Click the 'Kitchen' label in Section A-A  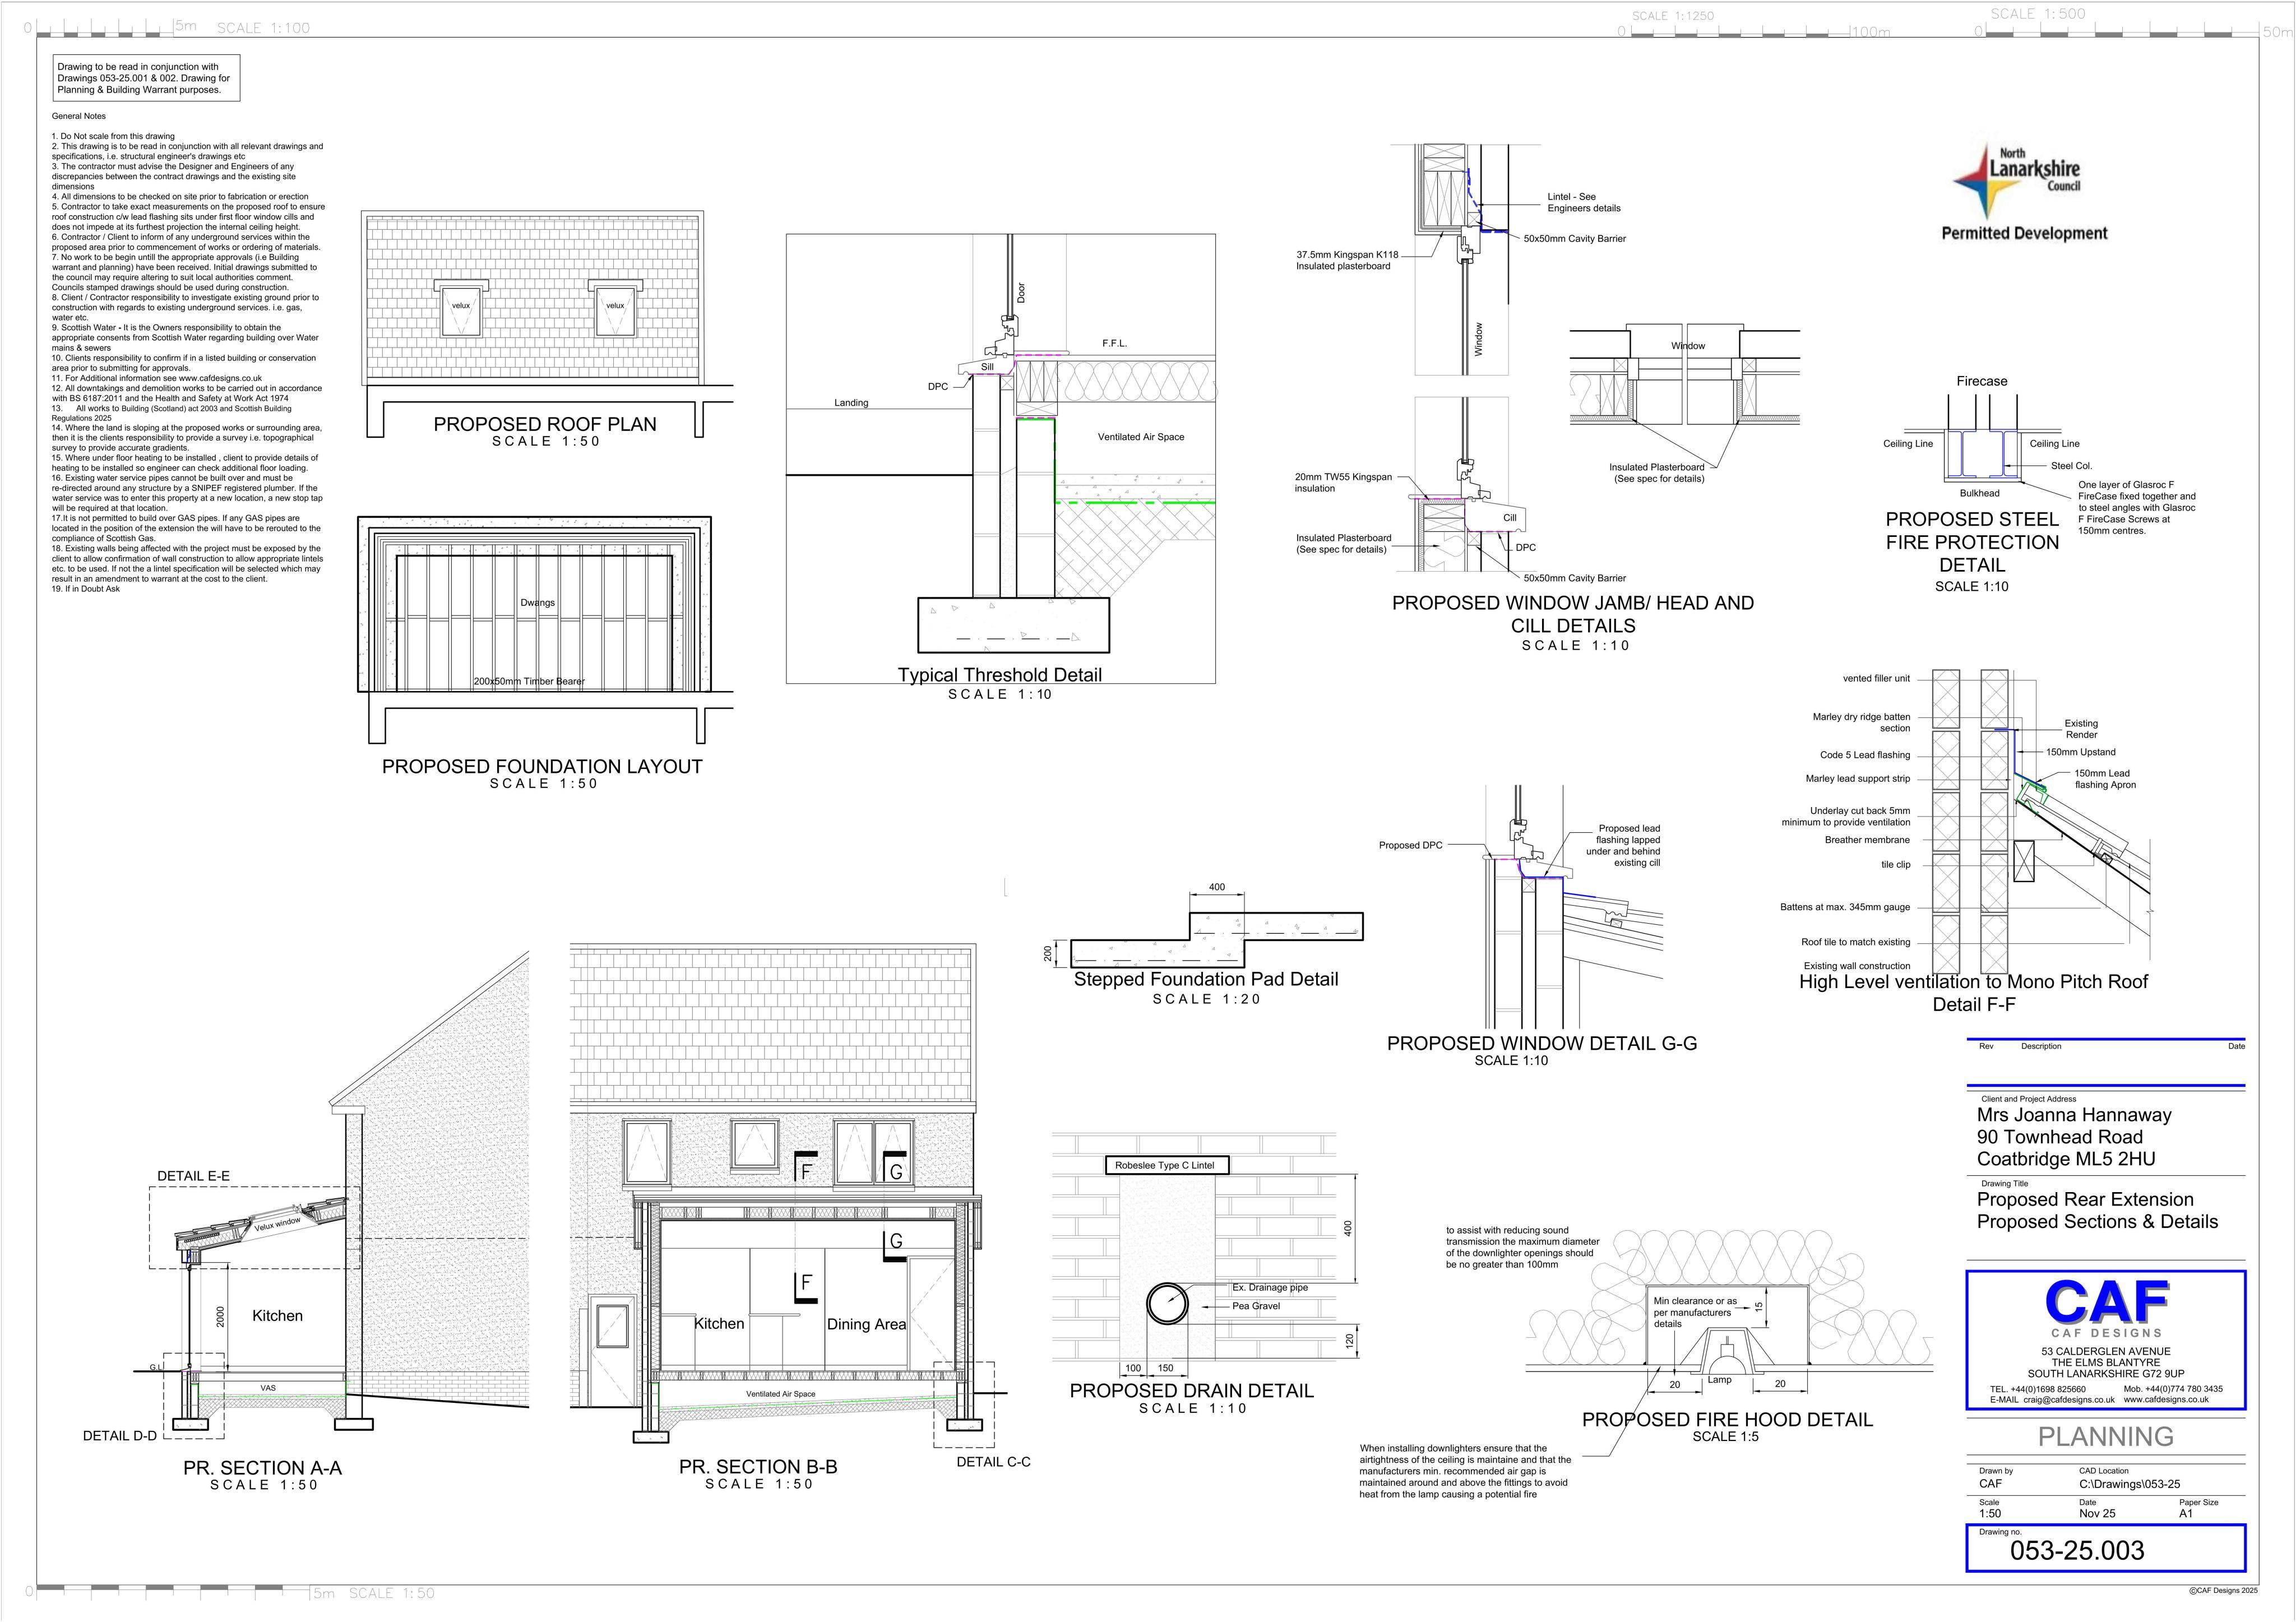(x=277, y=1316)
